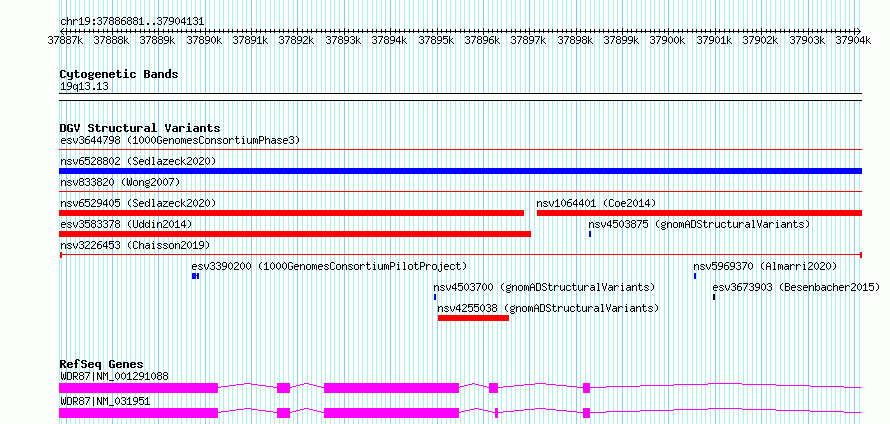The image size is (890, 424).
Task: Open variant nsv833820 Wong2007 label
Action: 120,183
